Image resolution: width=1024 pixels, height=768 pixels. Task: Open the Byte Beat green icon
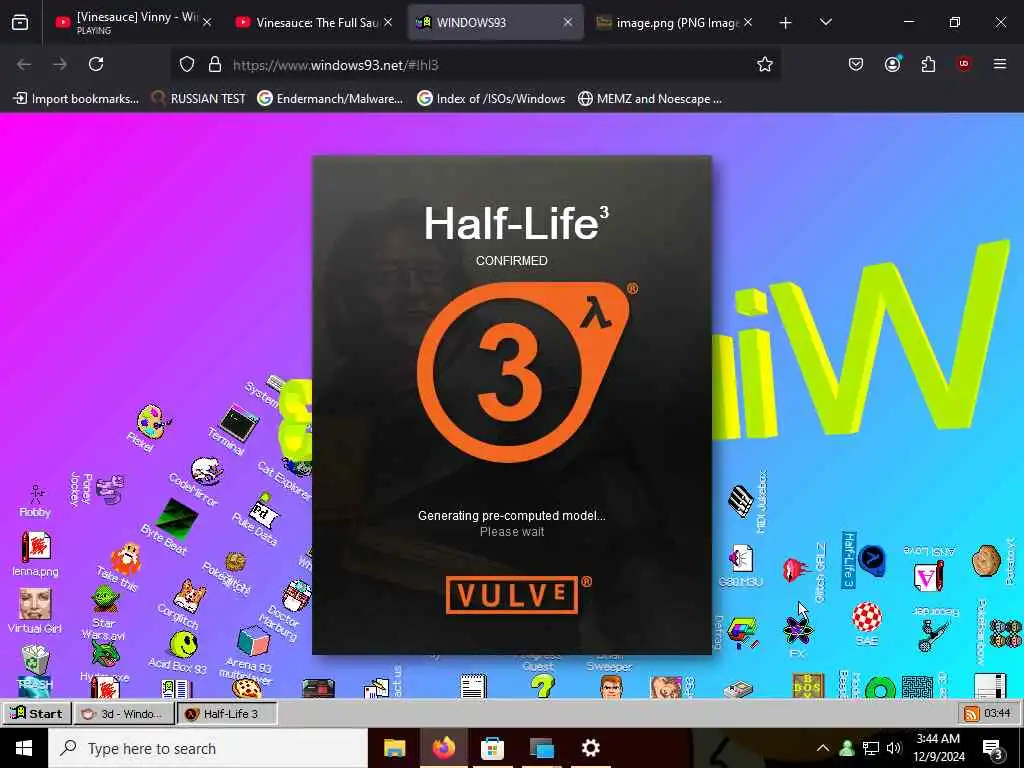tap(176, 519)
